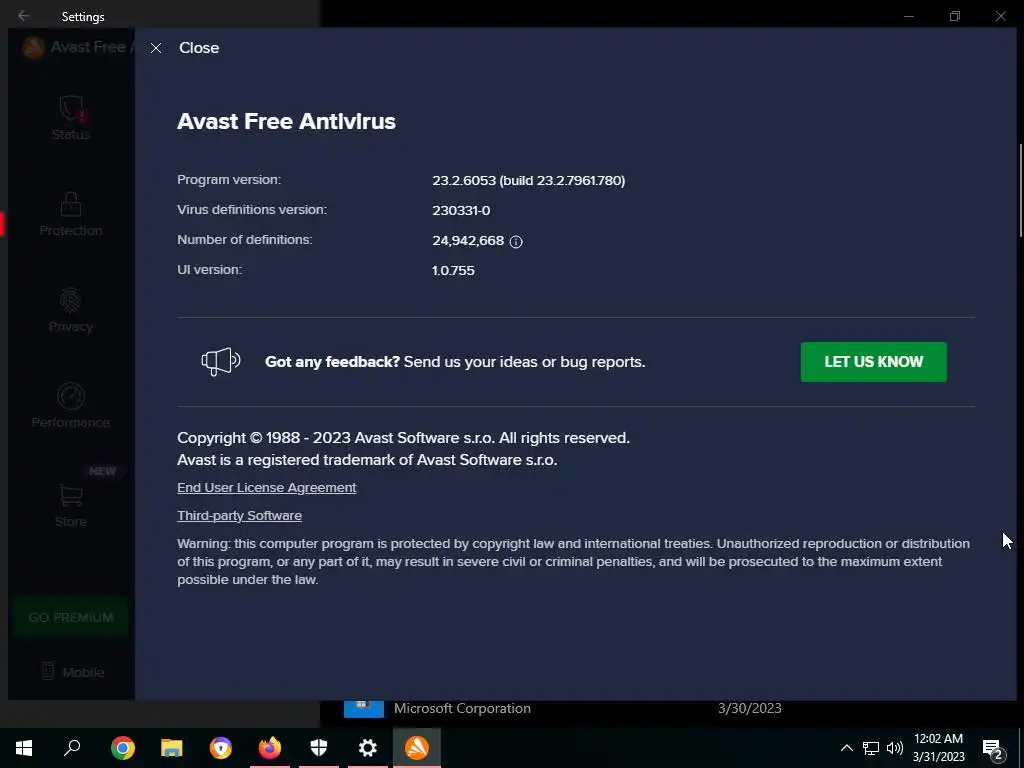
Task: Open the Protection section in Avast sidebar
Action: (71, 214)
